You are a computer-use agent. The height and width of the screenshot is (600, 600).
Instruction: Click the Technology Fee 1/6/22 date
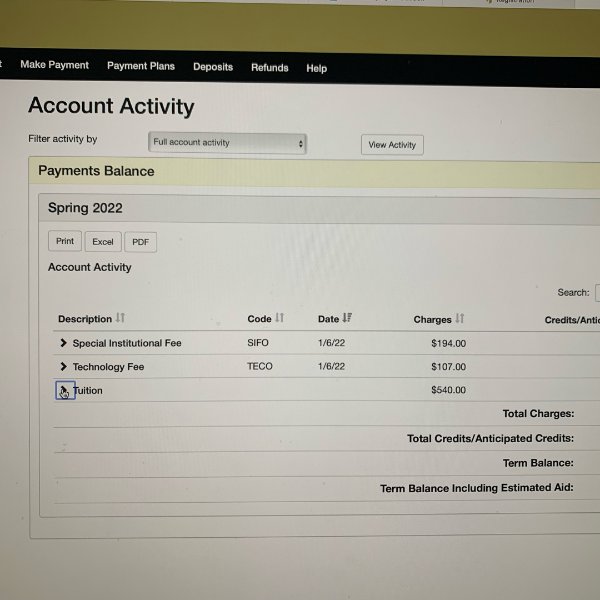point(331,366)
